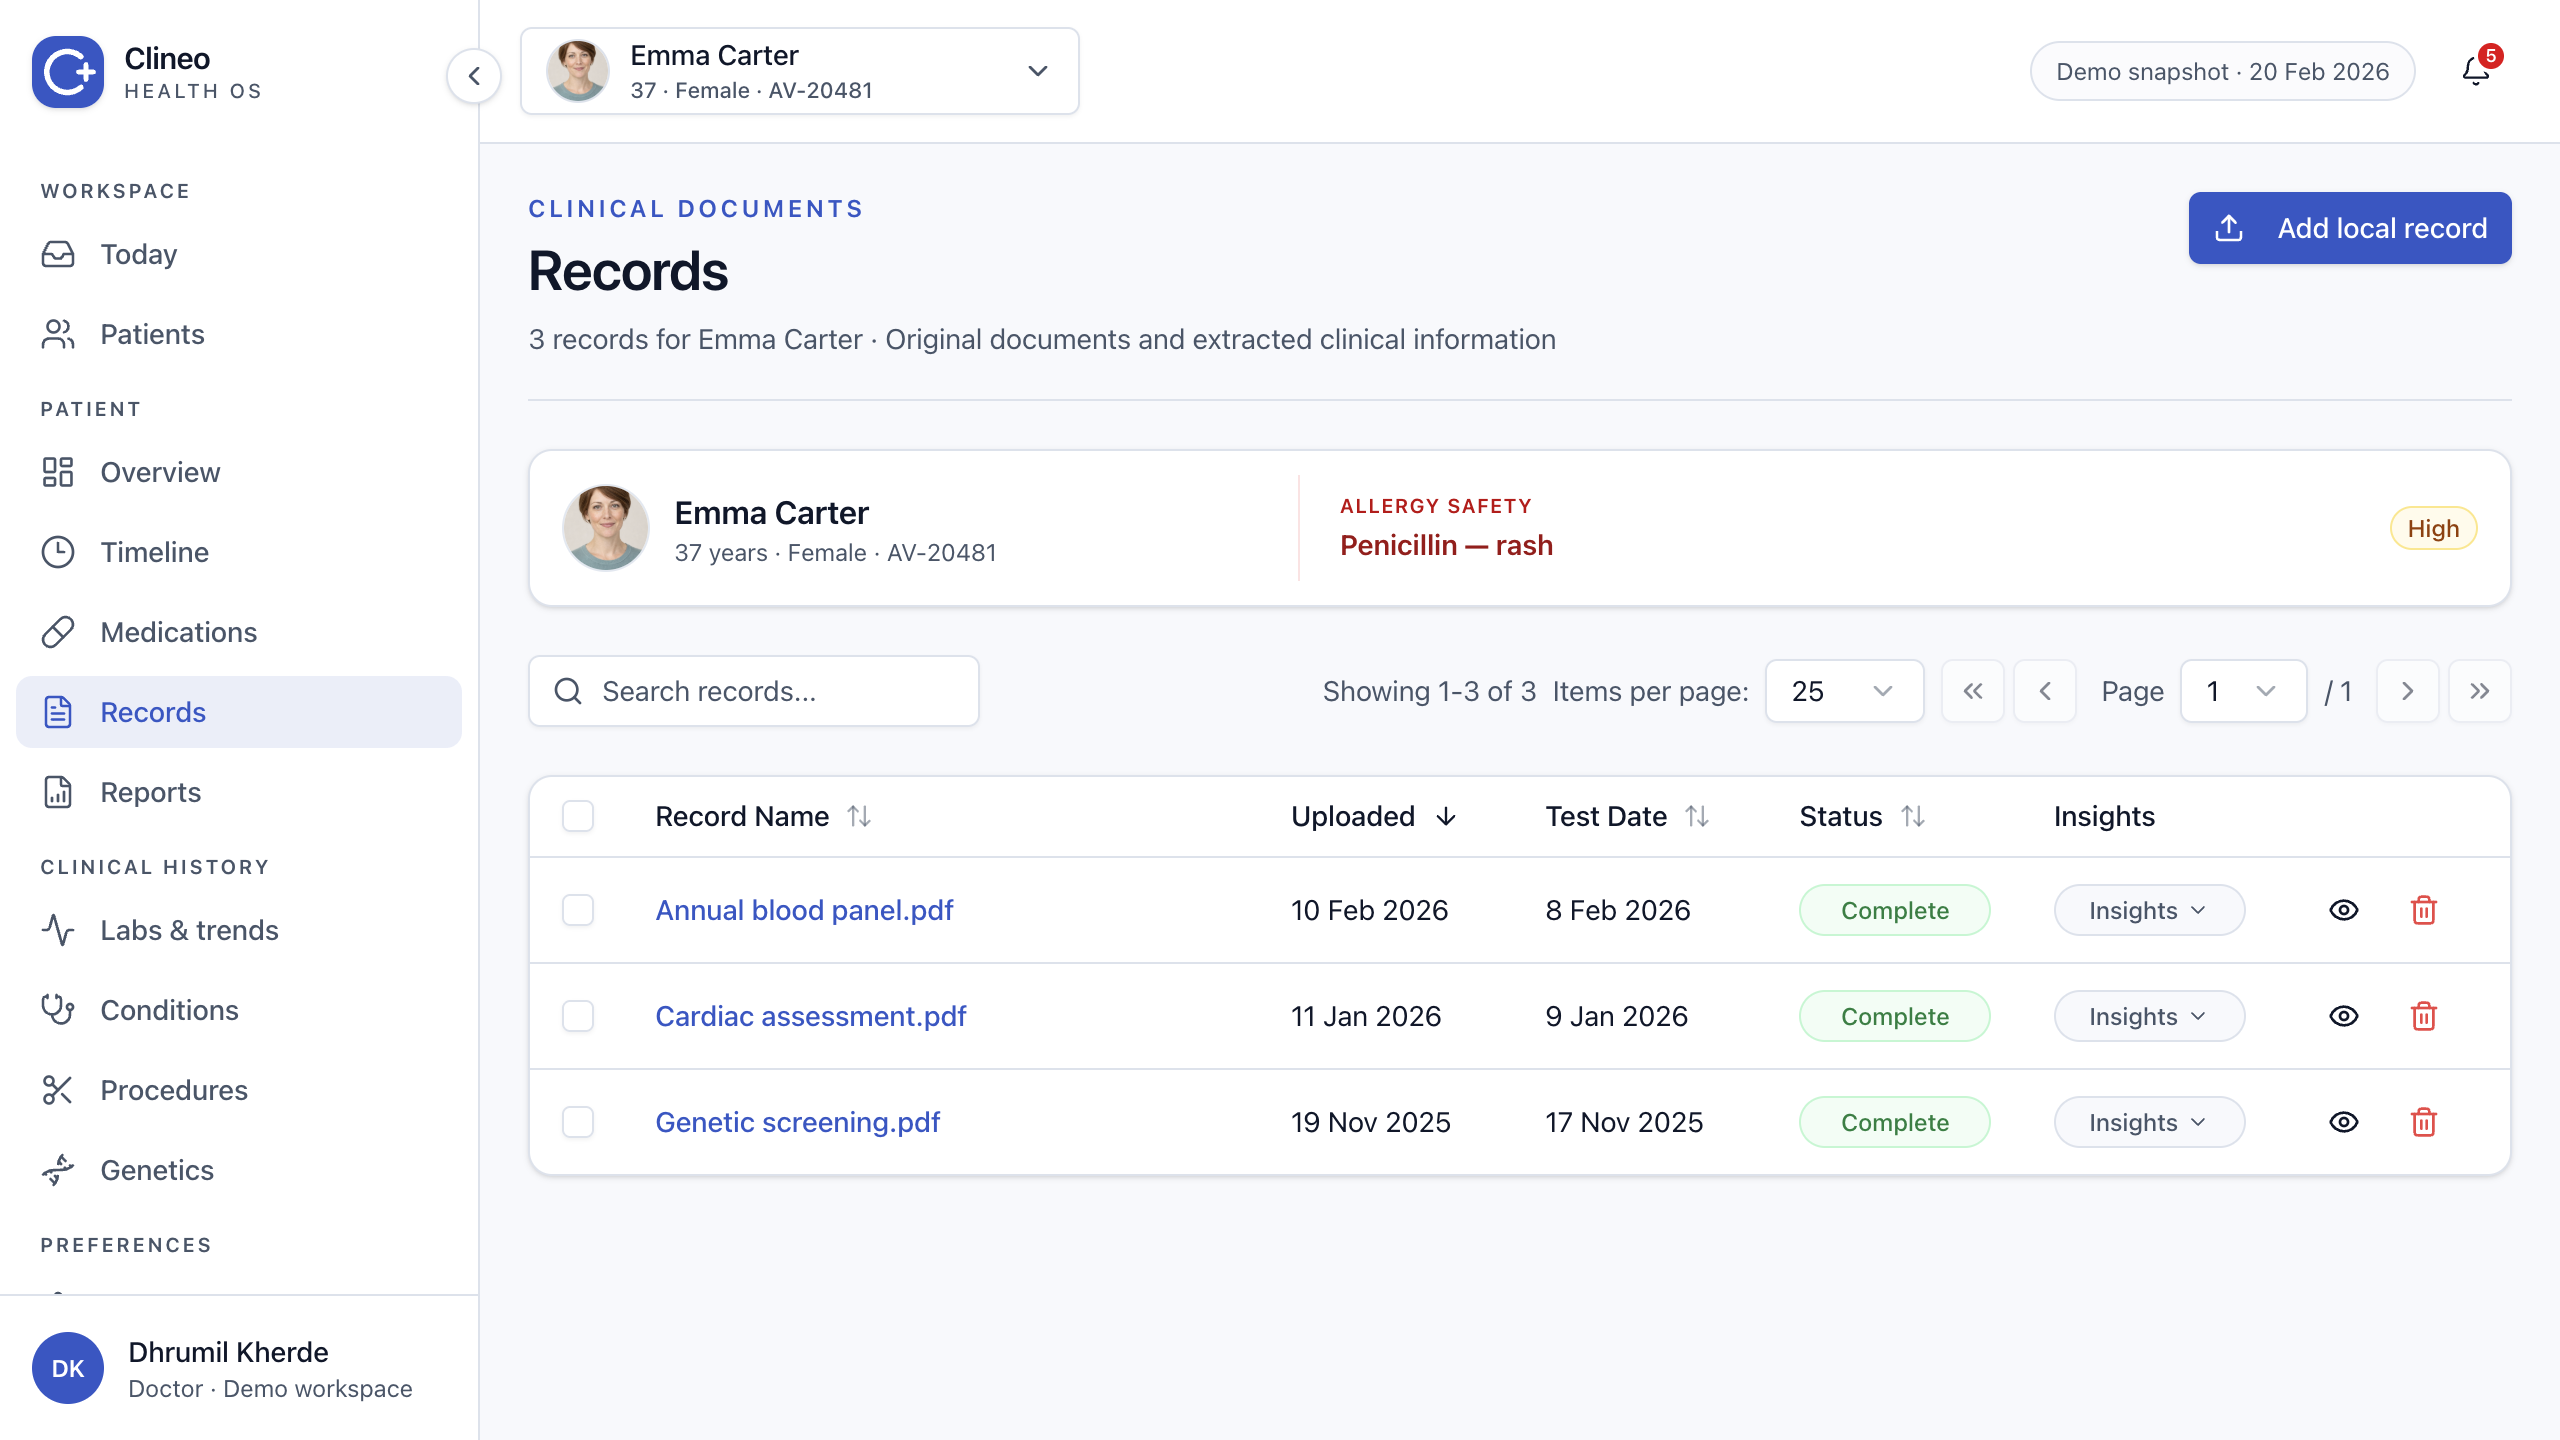This screenshot has height=1440, width=2560.
Task: Open the Reports page
Action: coord(239,792)
